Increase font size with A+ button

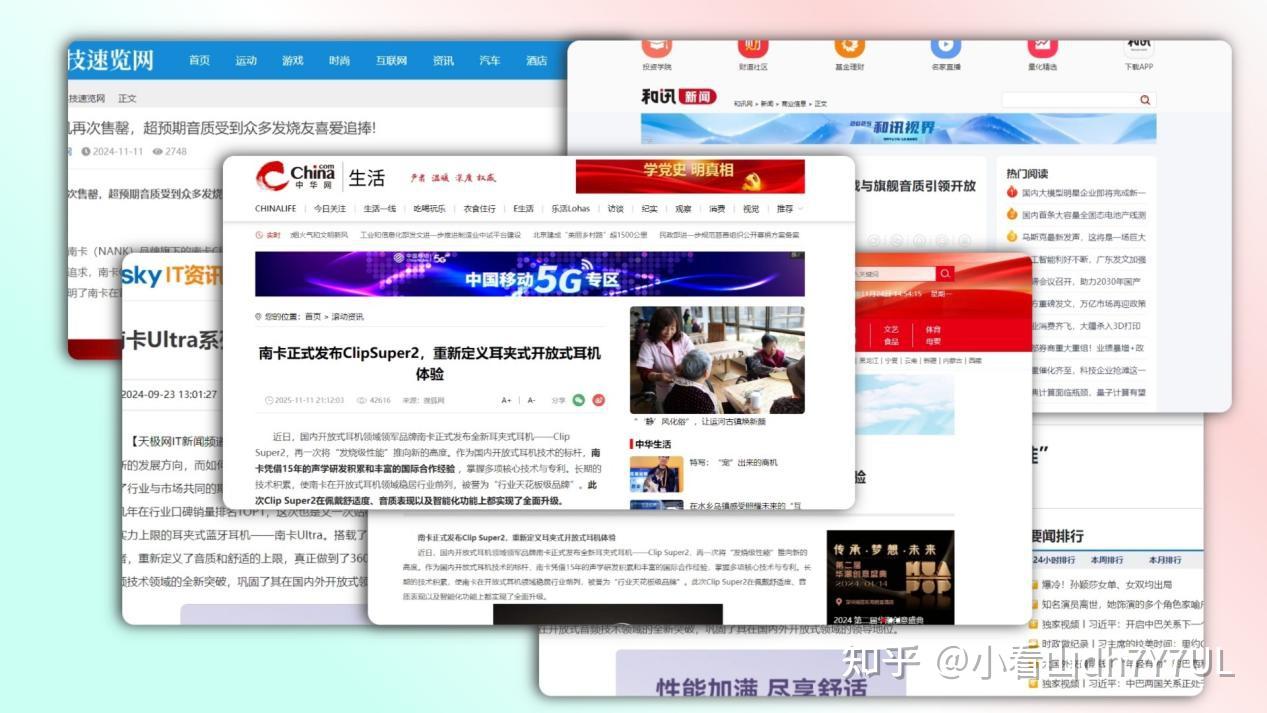click(506, 400)
